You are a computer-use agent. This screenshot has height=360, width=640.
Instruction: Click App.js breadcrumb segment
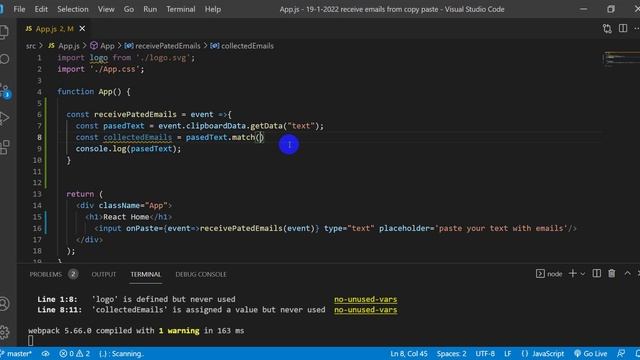[x=64, y=46]
